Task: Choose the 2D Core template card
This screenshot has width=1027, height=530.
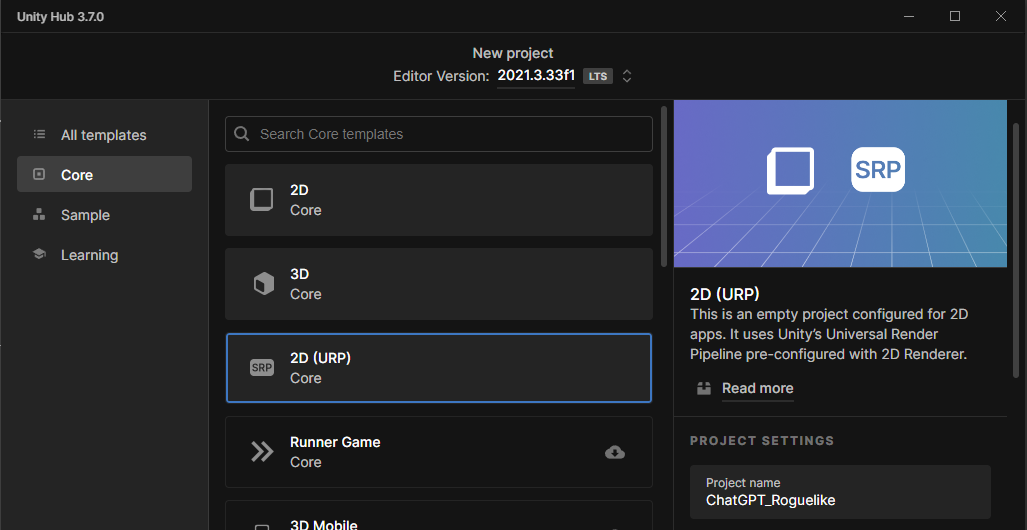Action: point(439,200)
